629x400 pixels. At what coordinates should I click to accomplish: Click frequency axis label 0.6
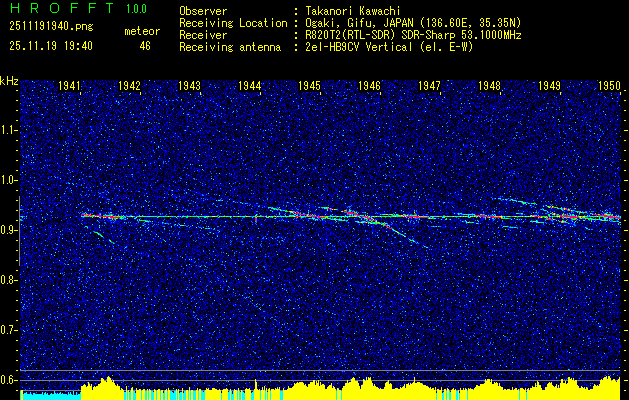(9, 380)
